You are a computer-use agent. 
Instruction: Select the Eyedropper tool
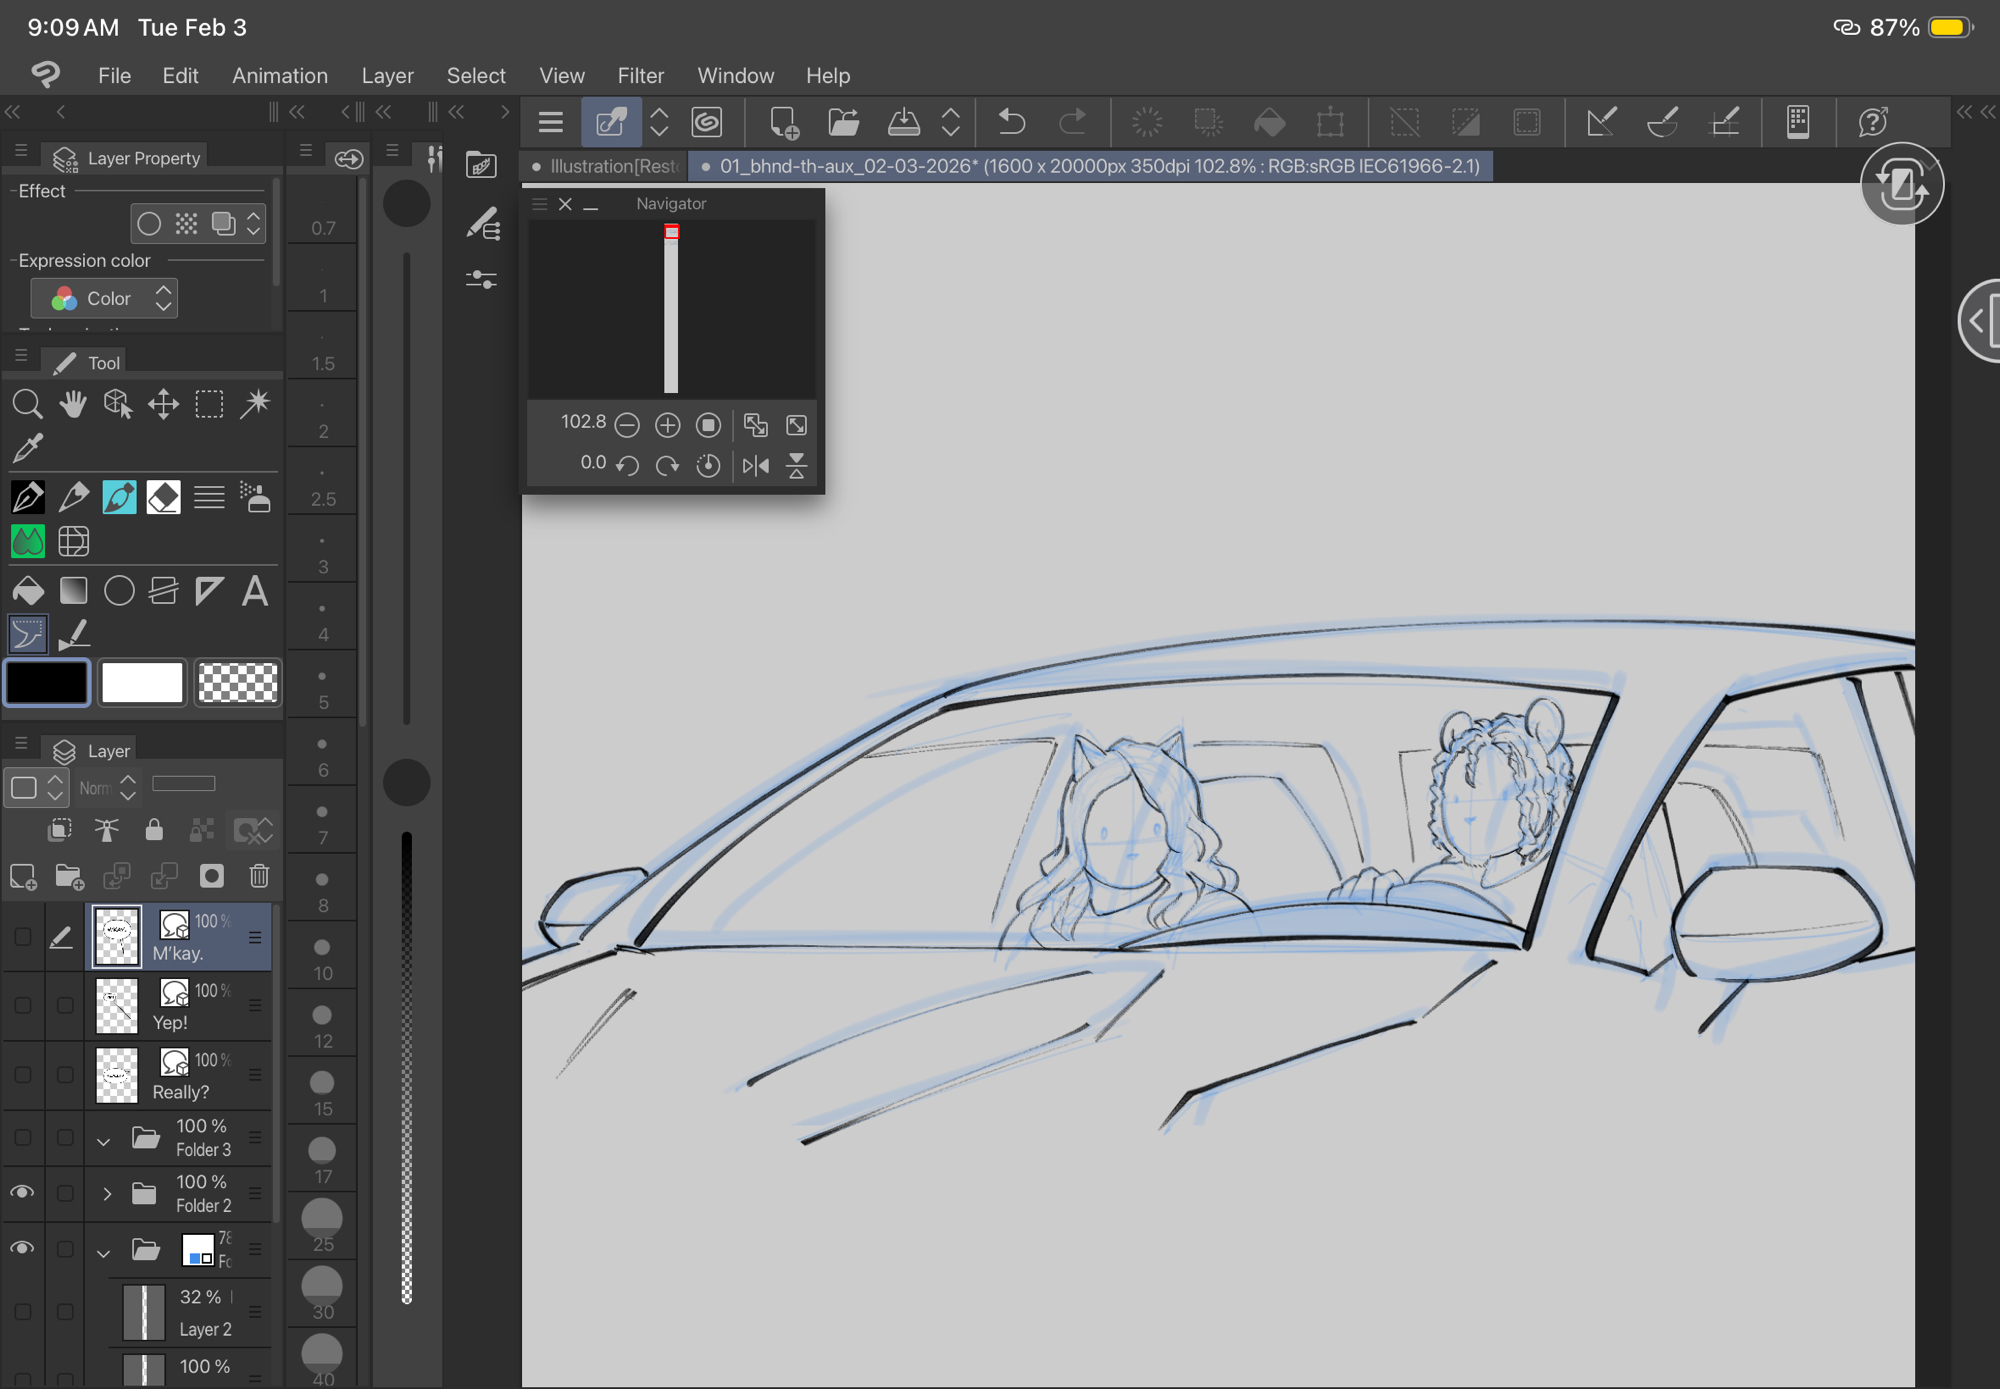(27, 449)
